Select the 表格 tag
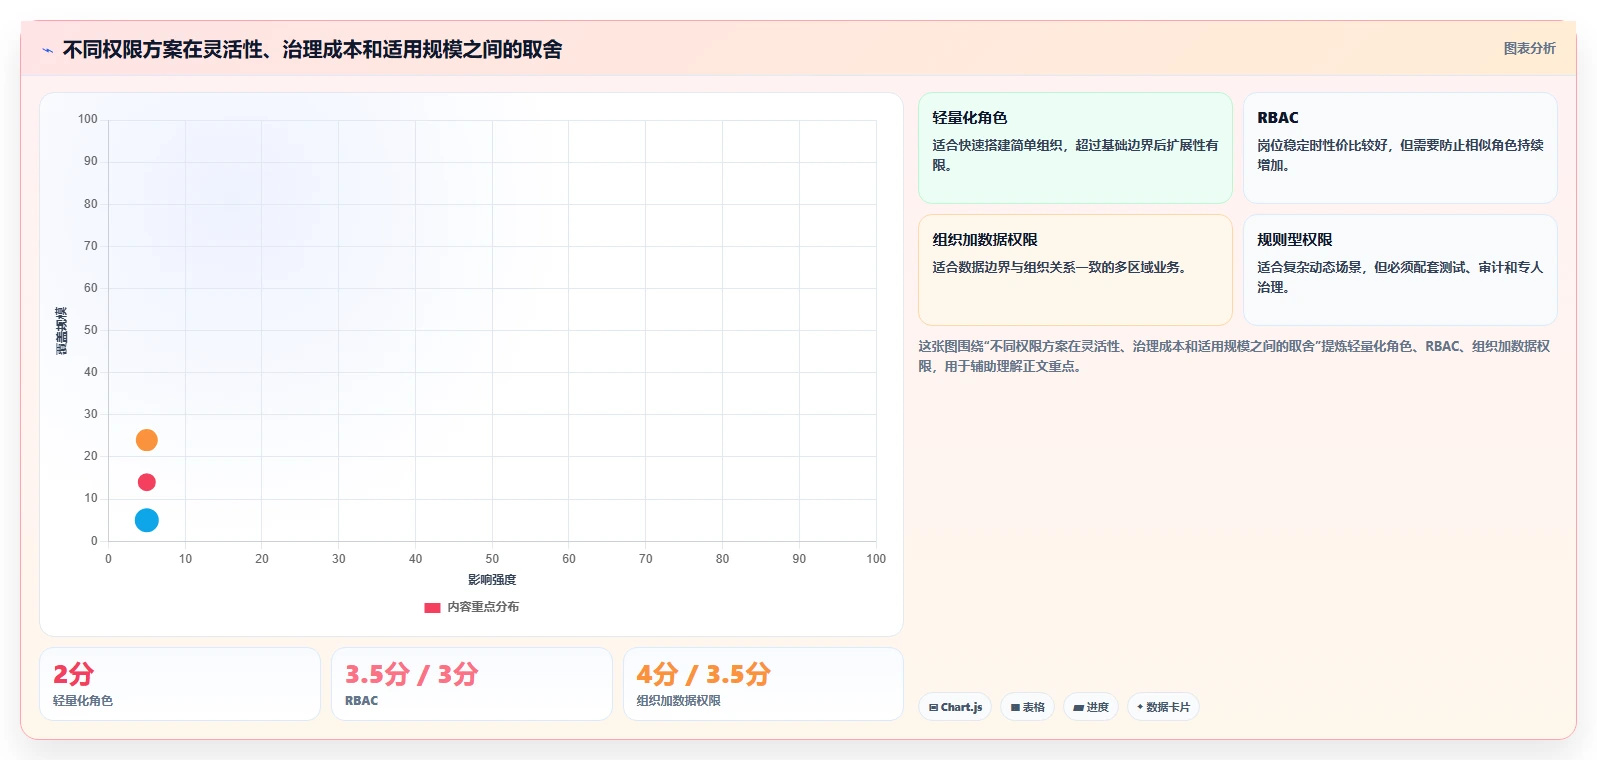This screenshot has height=760, width=1597. (1027, 707)
